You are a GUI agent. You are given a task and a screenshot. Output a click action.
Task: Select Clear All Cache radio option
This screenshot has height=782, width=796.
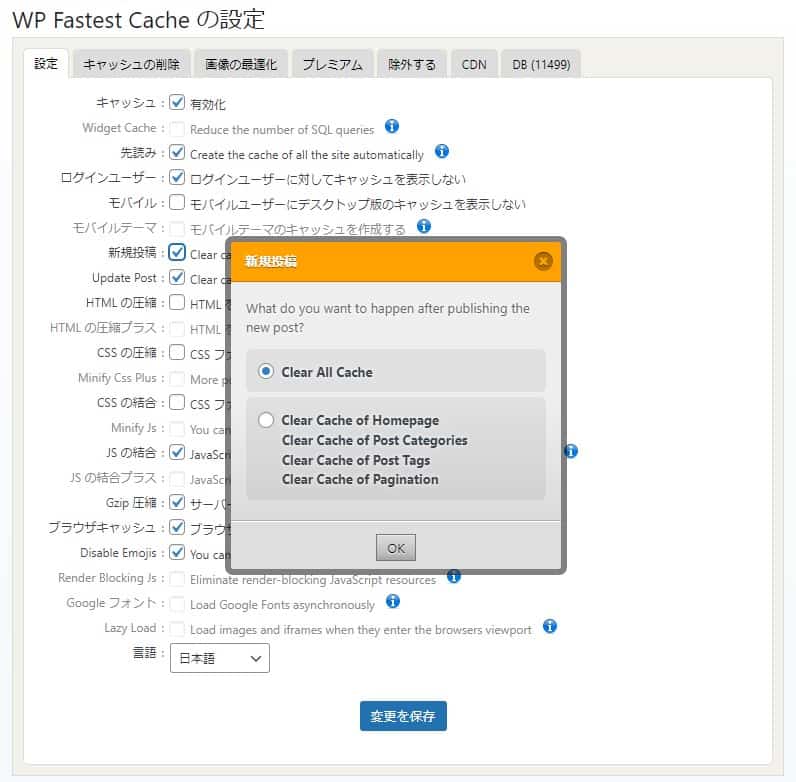[266, 371]
